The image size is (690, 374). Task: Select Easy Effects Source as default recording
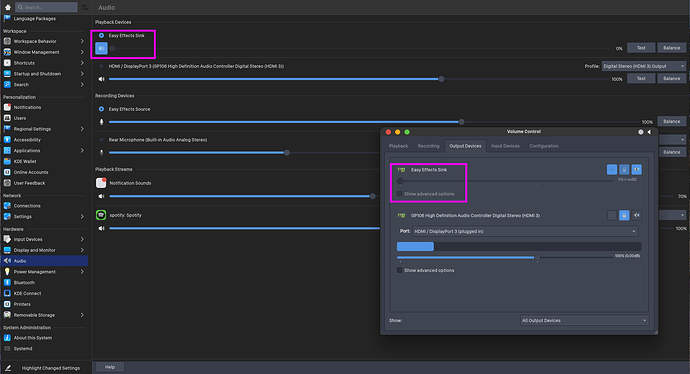coord(101,109)
